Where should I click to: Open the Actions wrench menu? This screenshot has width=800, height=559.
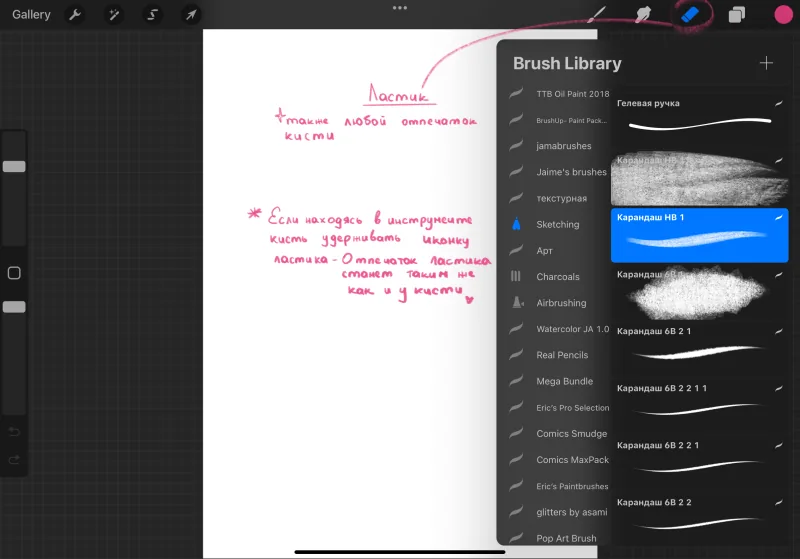click(x=75, y=14)
